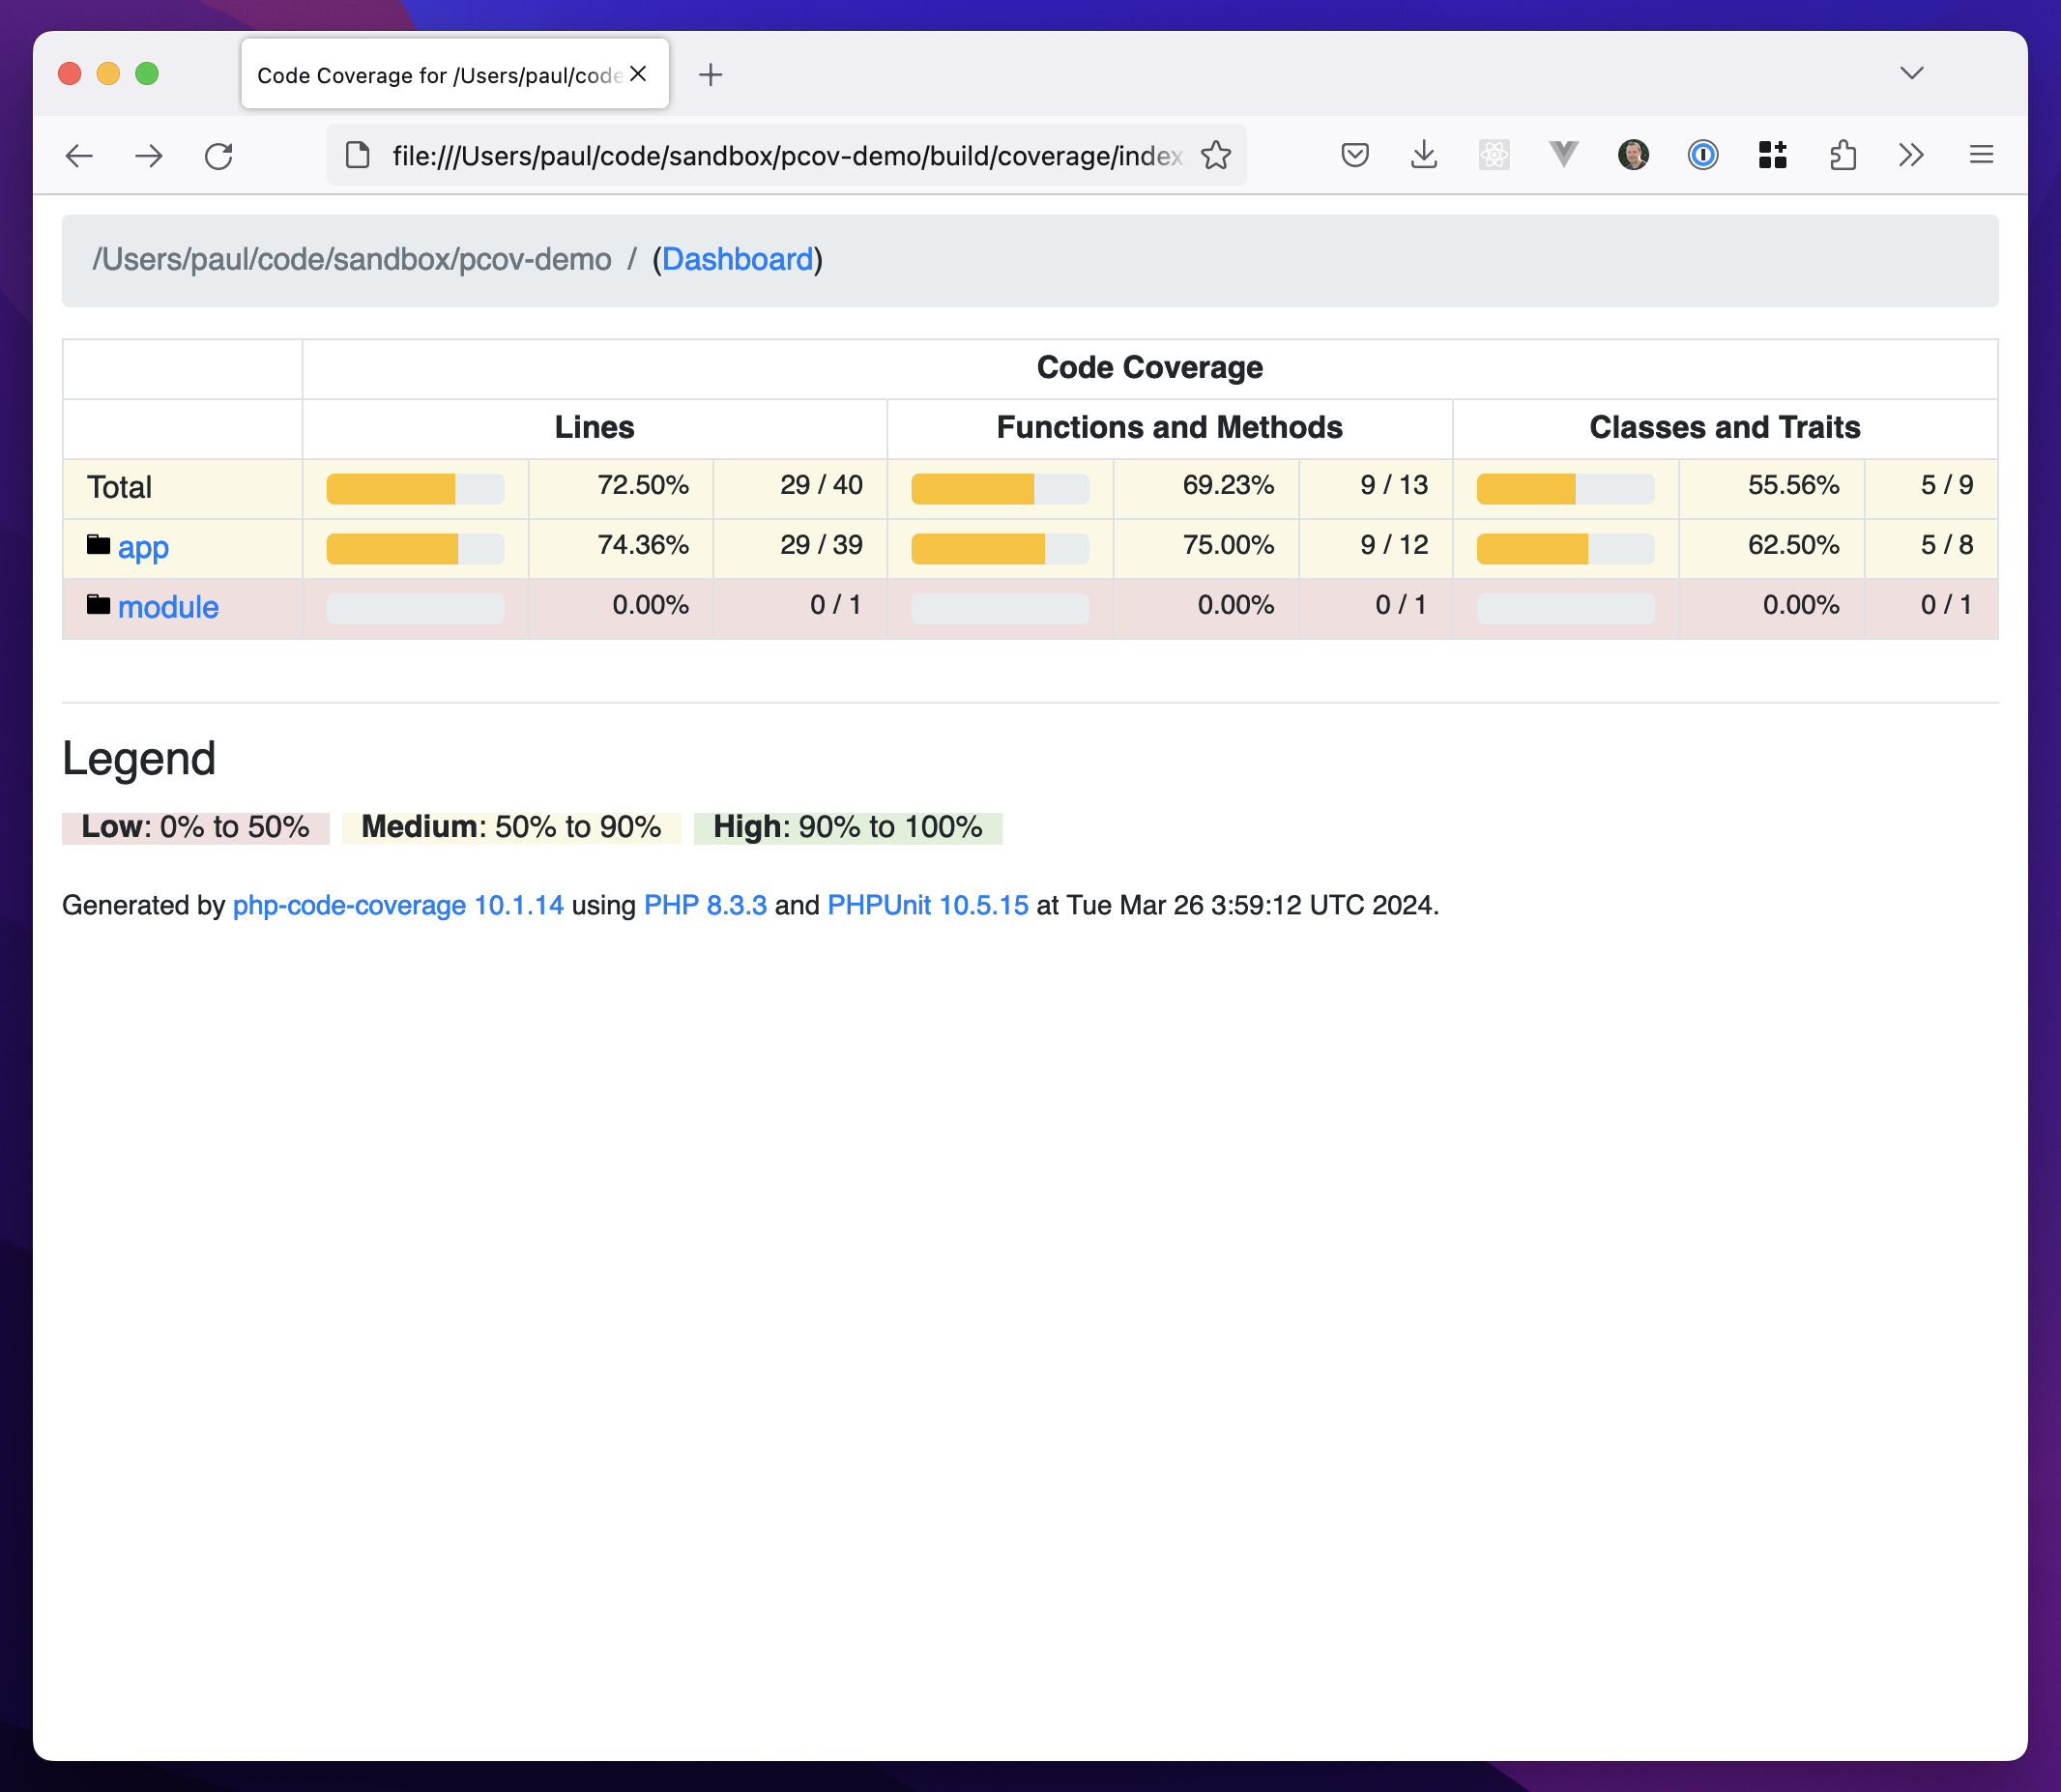The width and height of the screenshot is (2061, 1792).
Task: Select the 62.50% app classes value
Action: click(x=1793, y=545)
